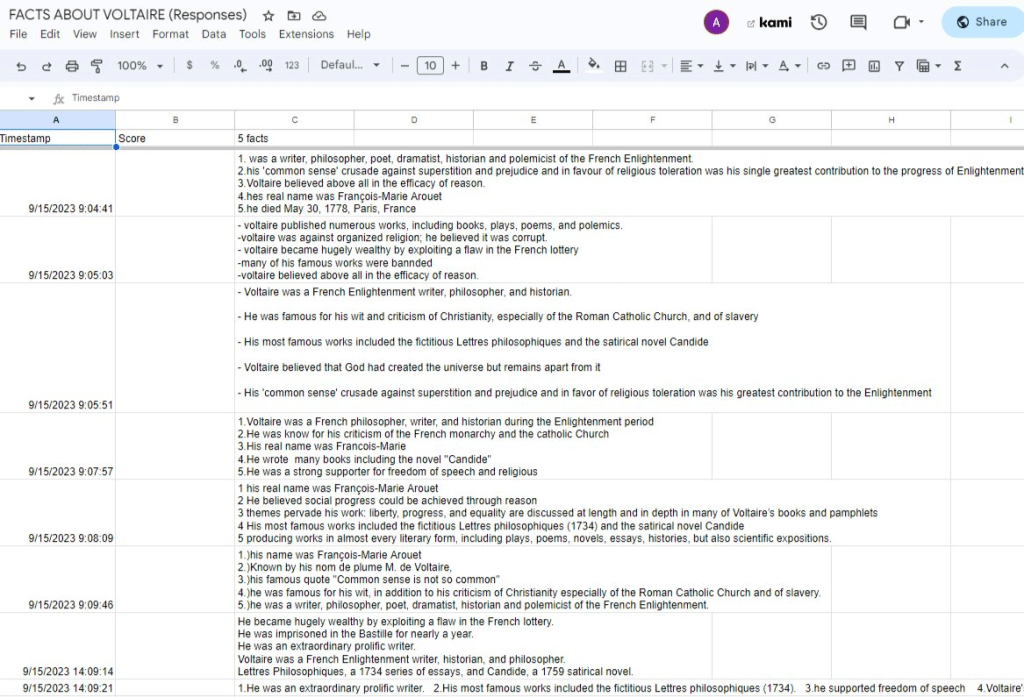Open the font family dropdown
Viewport: 1024px width, 697px height.
(350, 66)
